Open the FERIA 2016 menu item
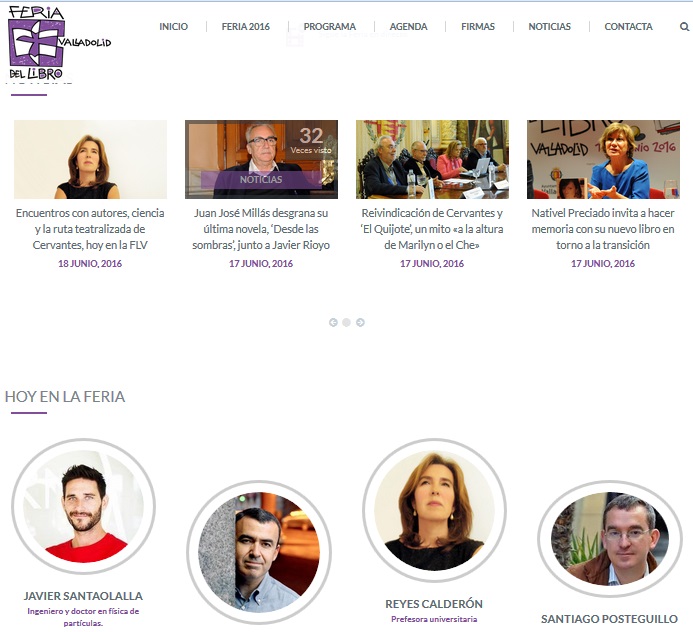Image resolution: width=693 pixels, height=632 pixels. tap(245, 27)
